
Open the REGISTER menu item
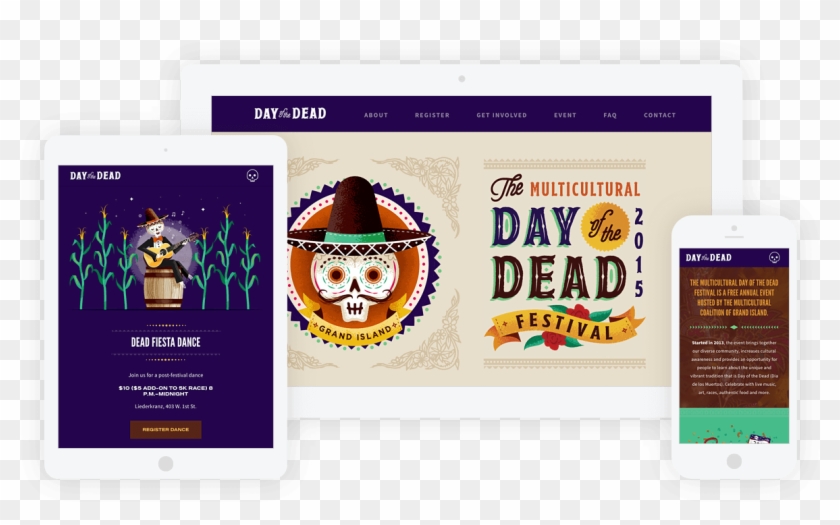point(432,115)
